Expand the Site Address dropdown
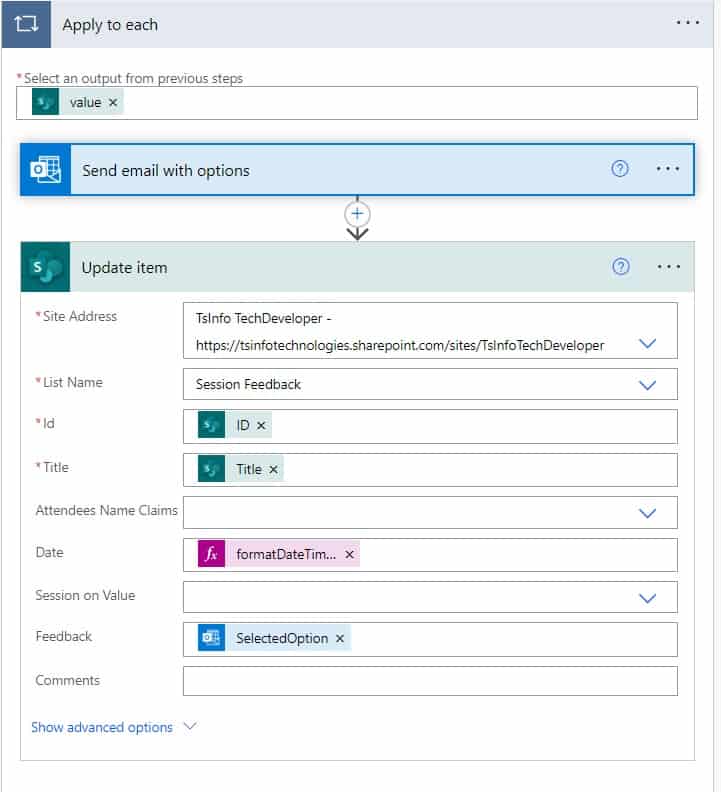Image resolution: width=721 pixels, height=792 pixels. [648, 344]
